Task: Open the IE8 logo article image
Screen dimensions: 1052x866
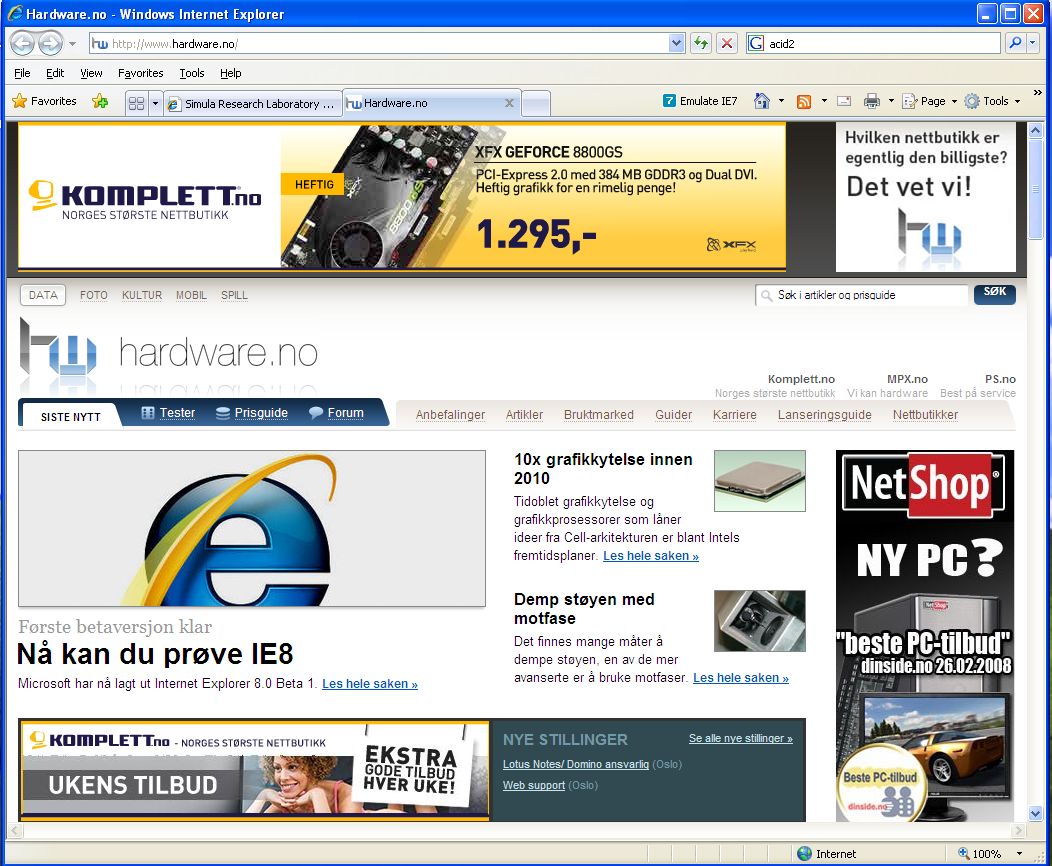Action: pyautogui.click(x=252, y=529)
